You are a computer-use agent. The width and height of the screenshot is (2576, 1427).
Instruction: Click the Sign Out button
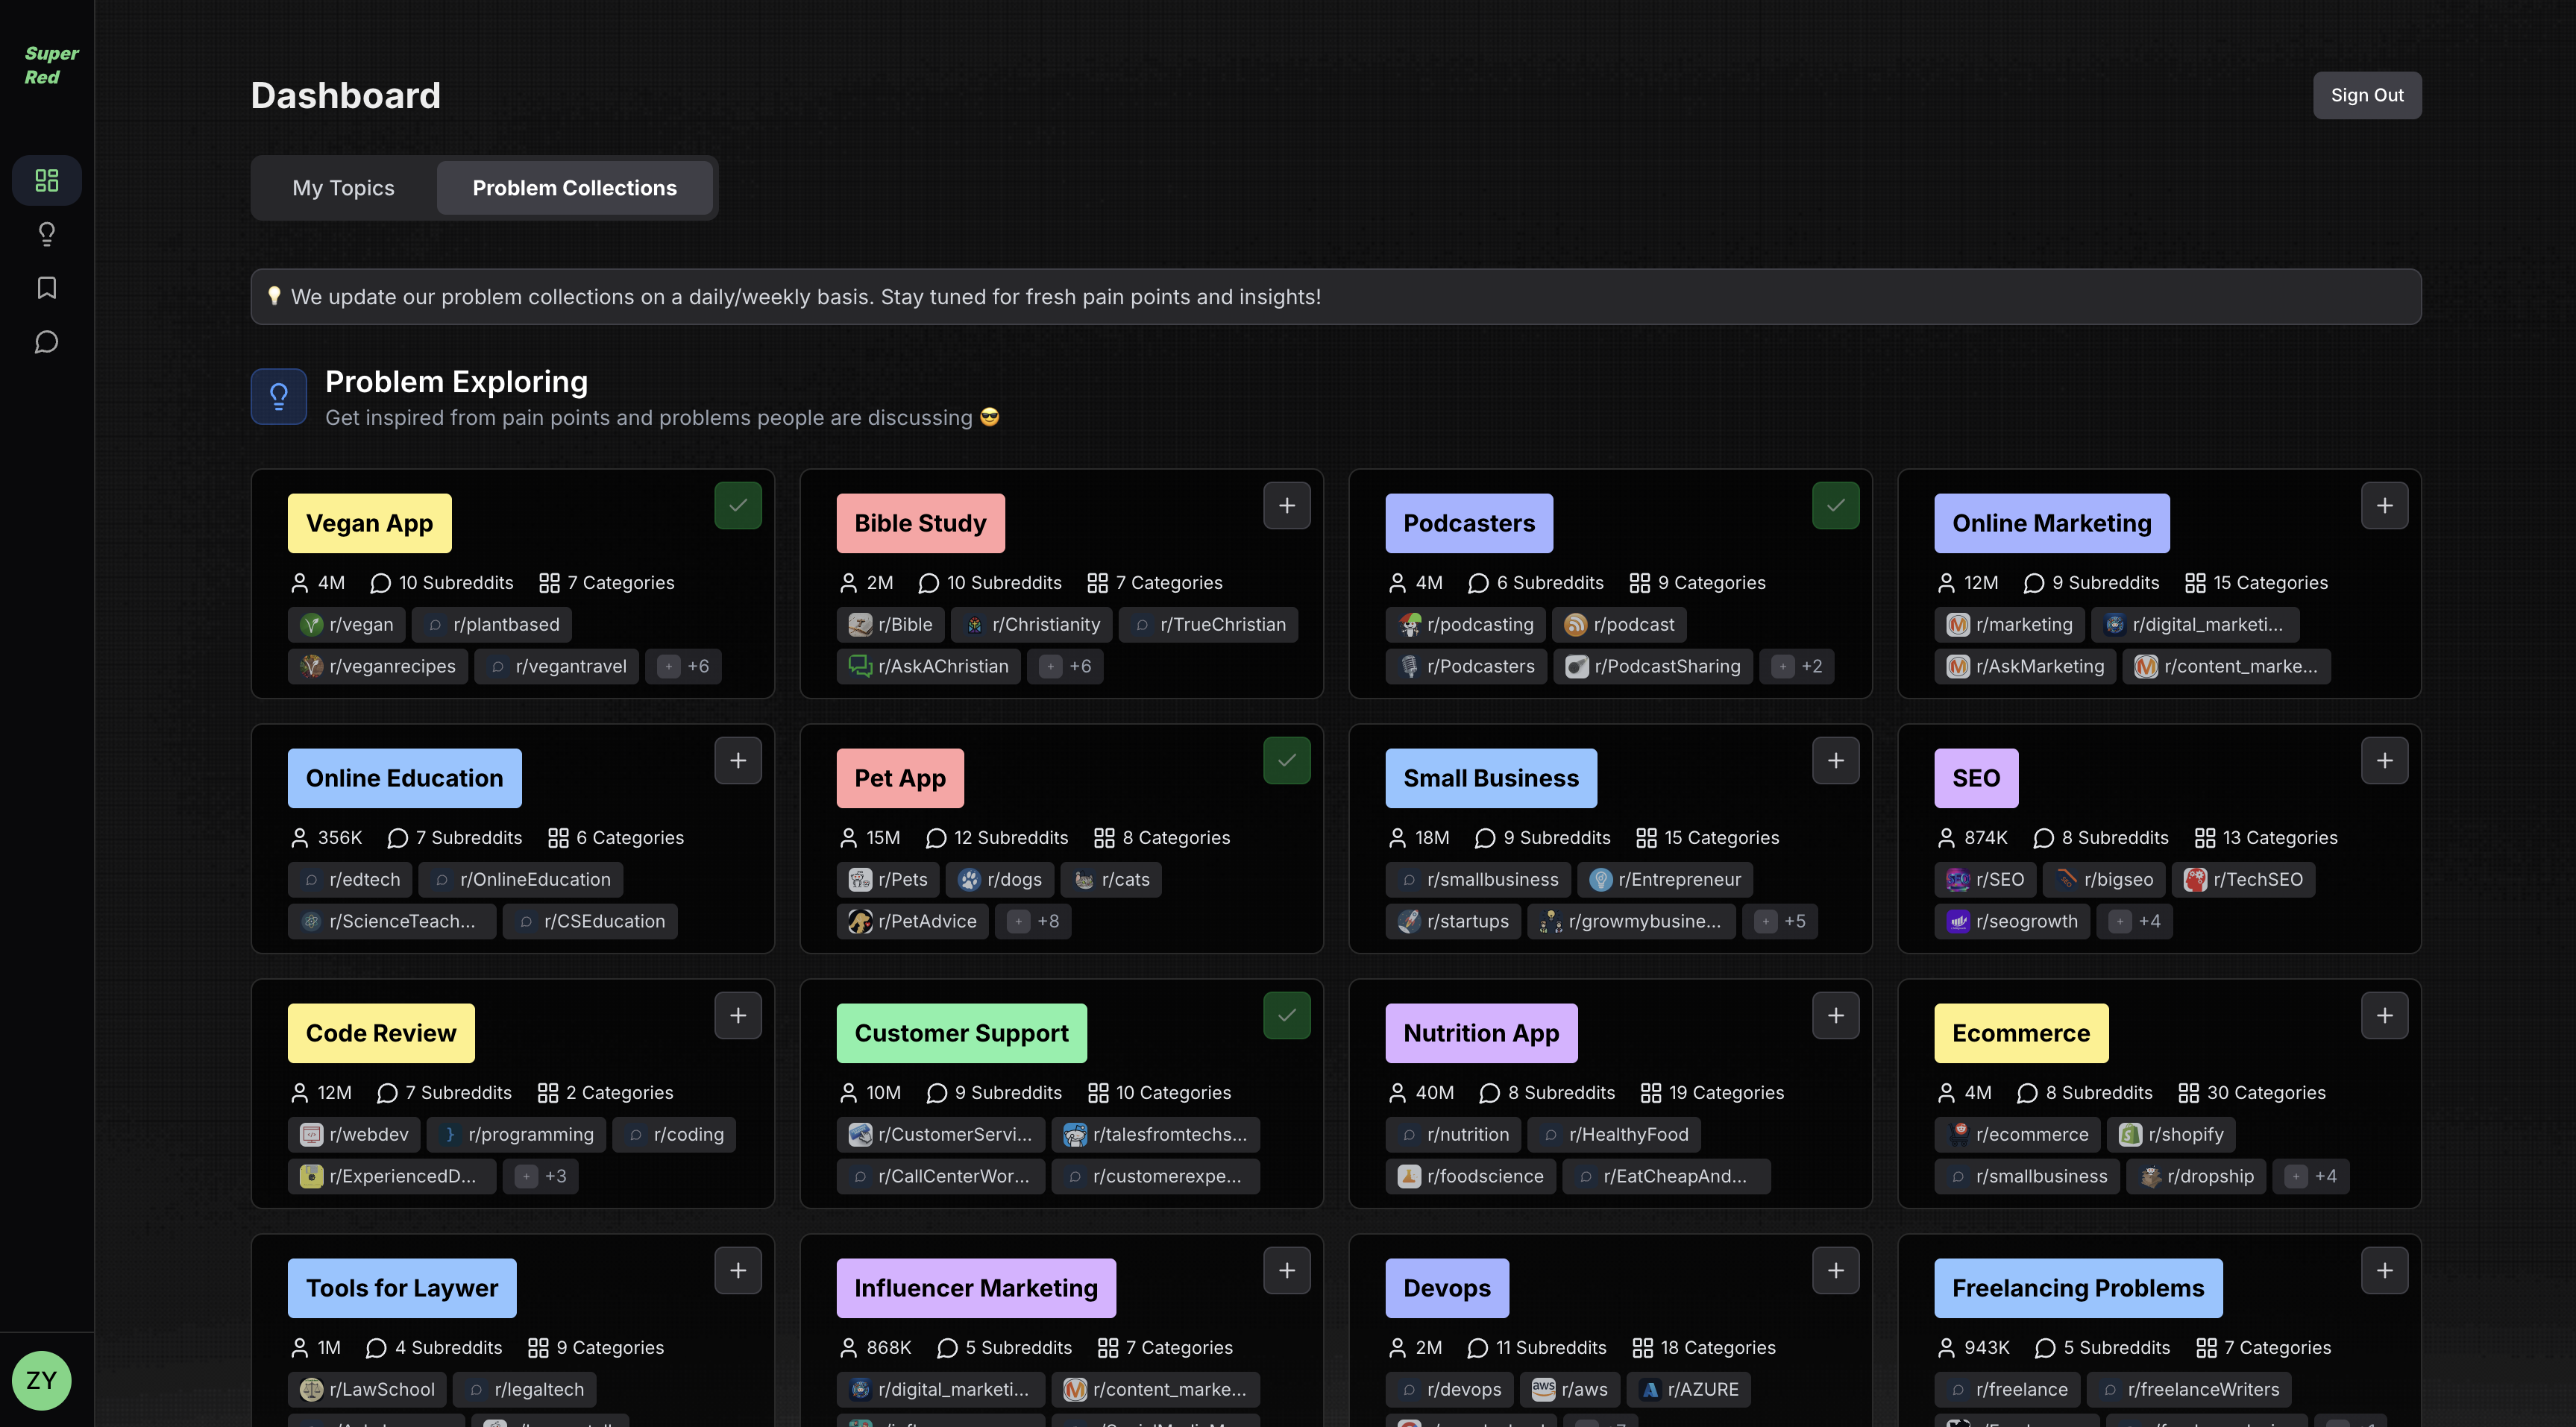[2366, 95]
